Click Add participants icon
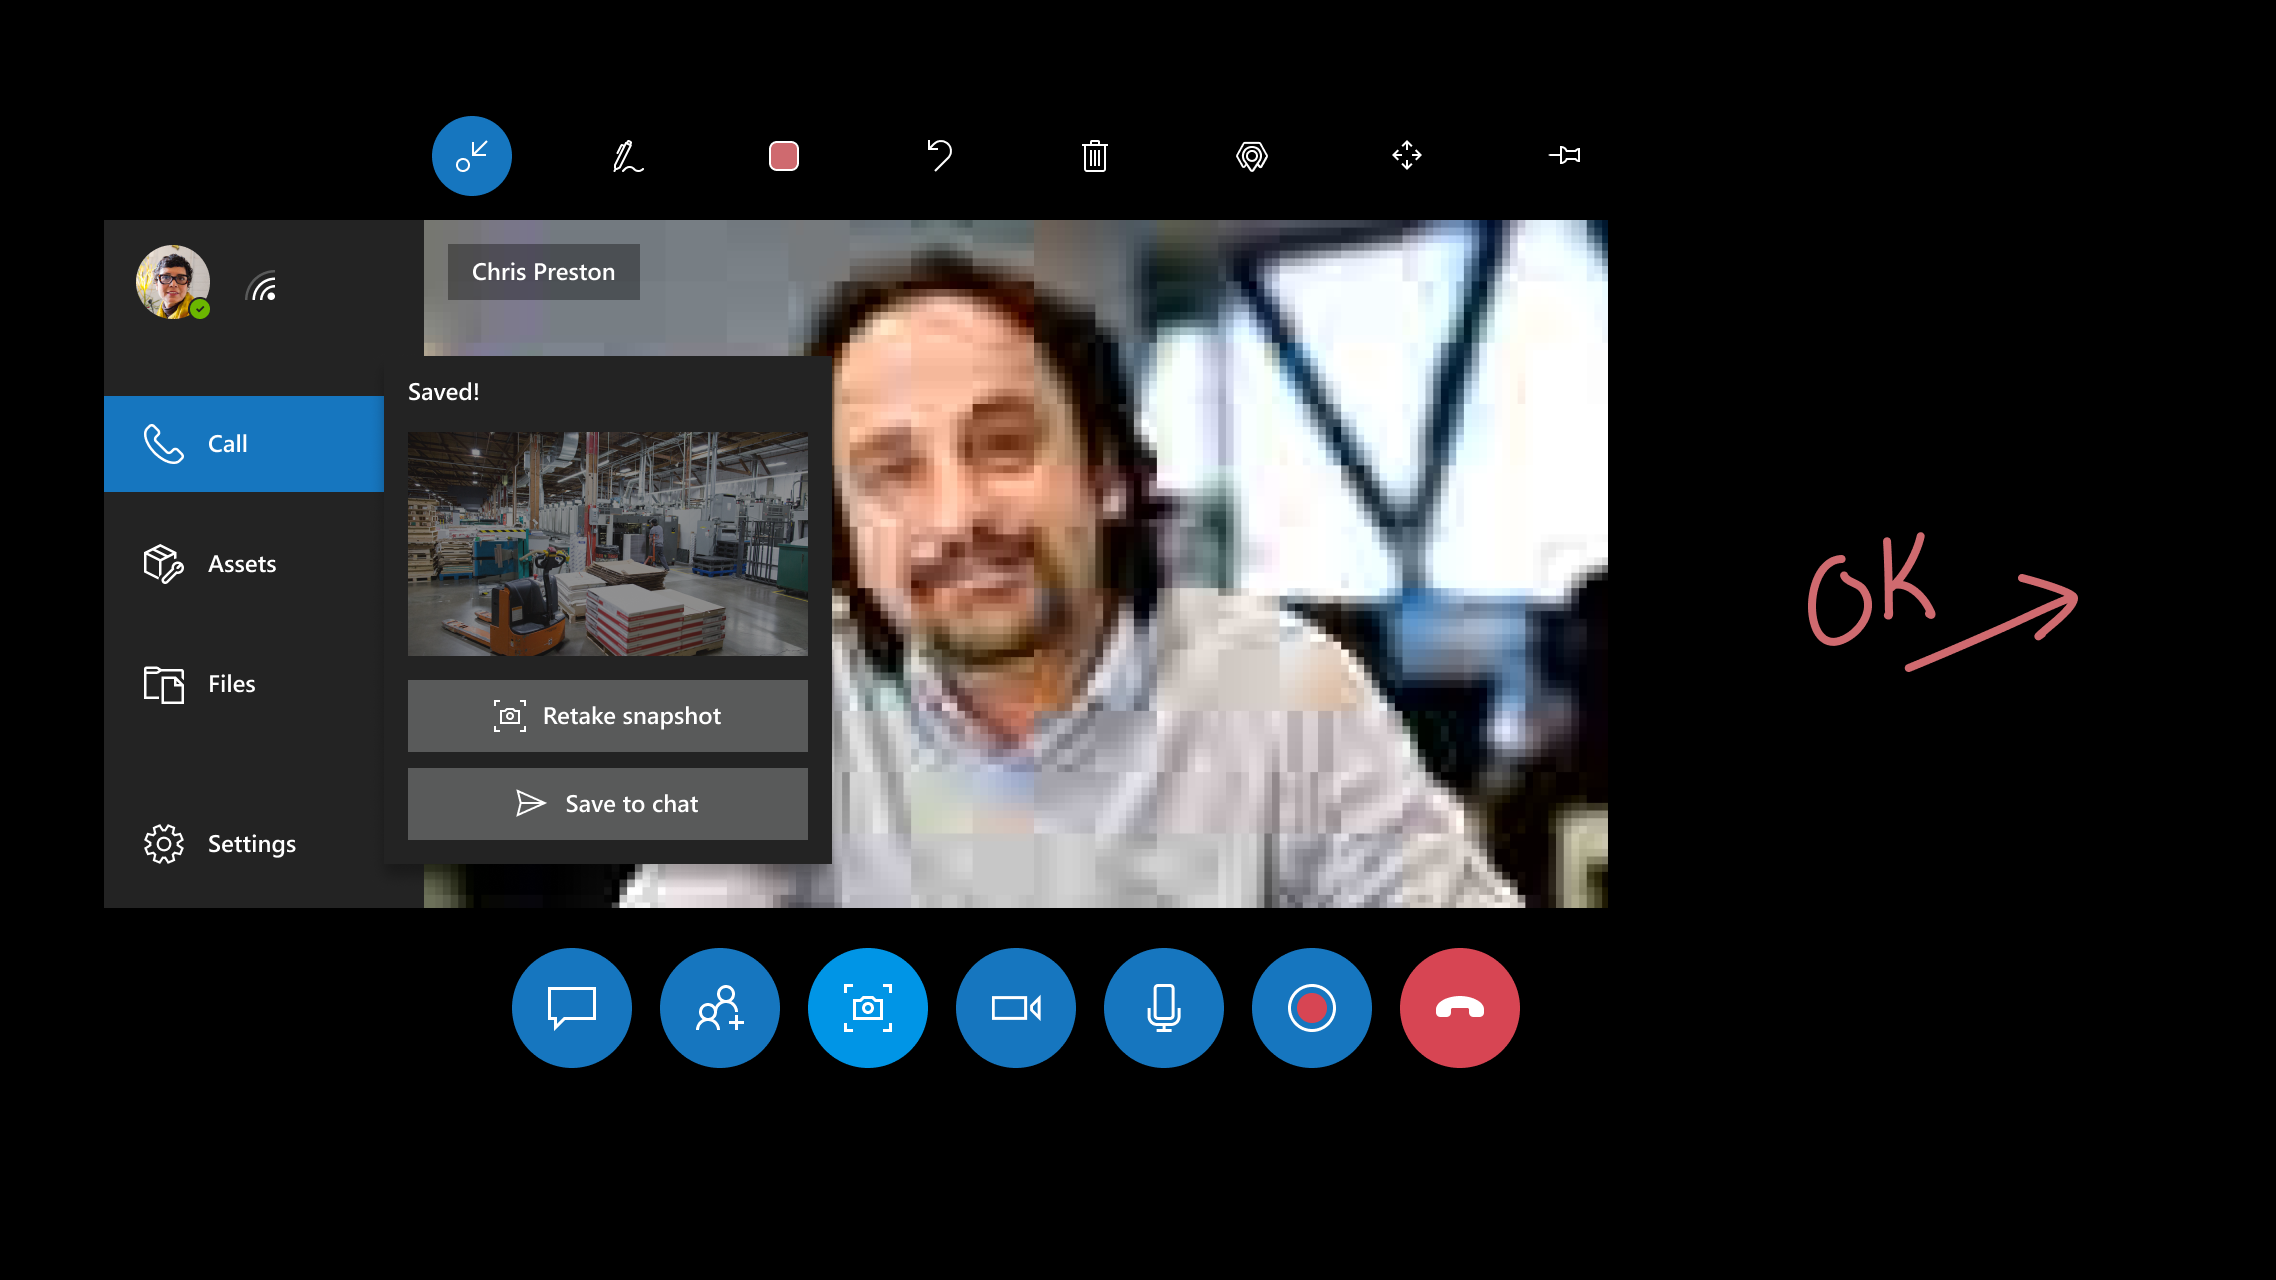 pos(719,1006)
